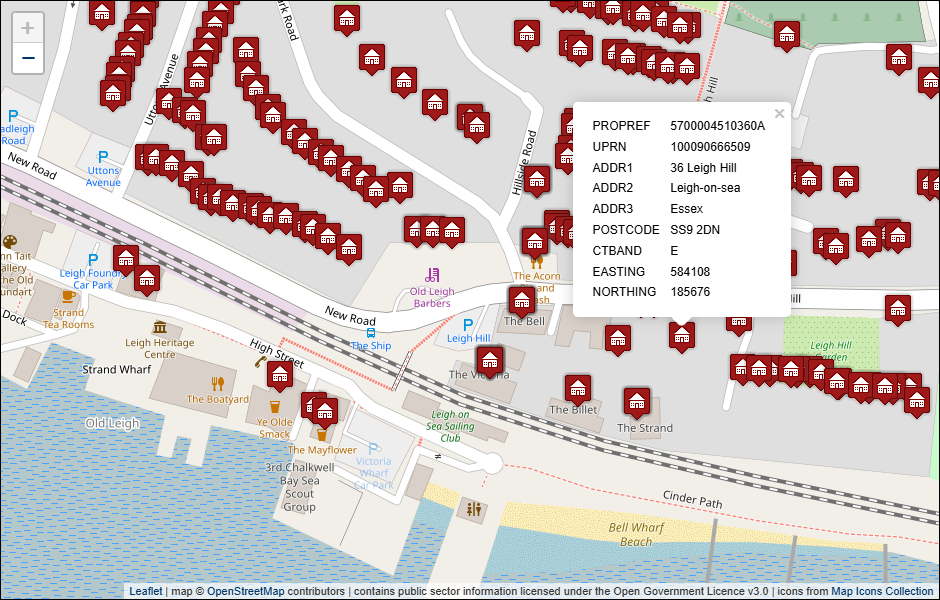This screenshot has height=600, width=940.
Task: Click the PROPREF value 5700004510360A
Action: tap(718, 126)
